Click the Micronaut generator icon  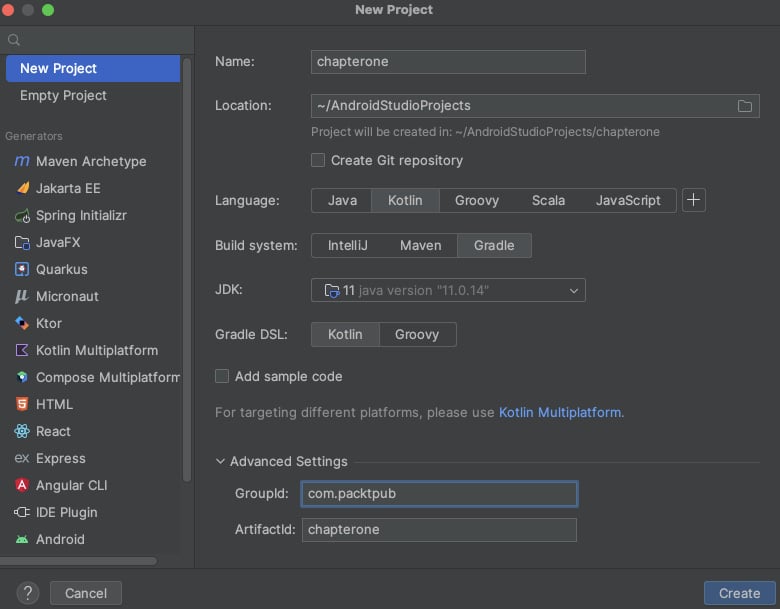(x=22, y=296)
